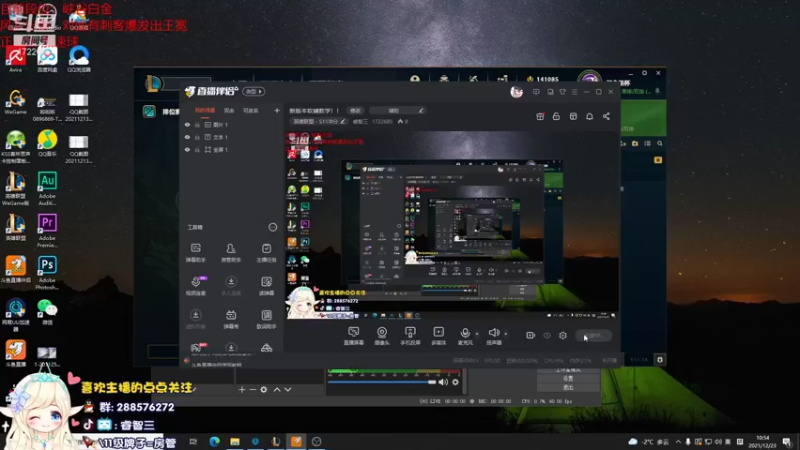Viewport: 800px width, 450px height.
Task: Add a new scene with plus button
Action: point(277,110)
